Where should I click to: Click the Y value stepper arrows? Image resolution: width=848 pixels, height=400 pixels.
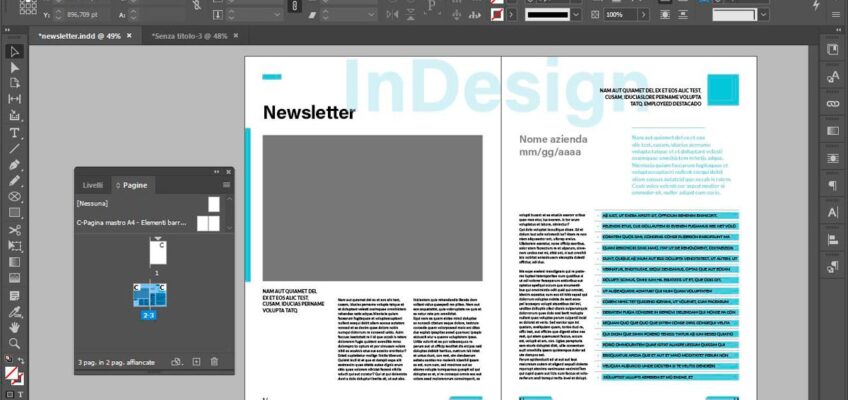pos(58,15)
